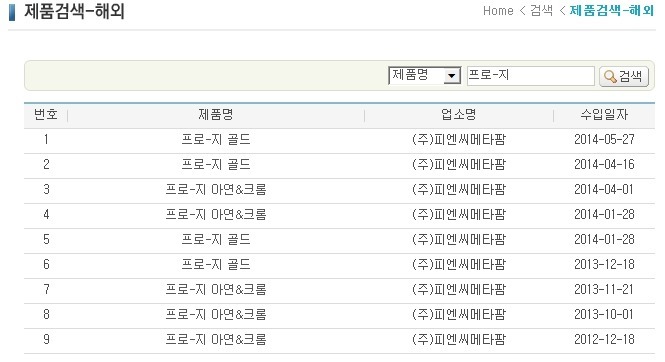Click the dropdown arrow beside 제품명
665x362 pixels.
(452, 76)
